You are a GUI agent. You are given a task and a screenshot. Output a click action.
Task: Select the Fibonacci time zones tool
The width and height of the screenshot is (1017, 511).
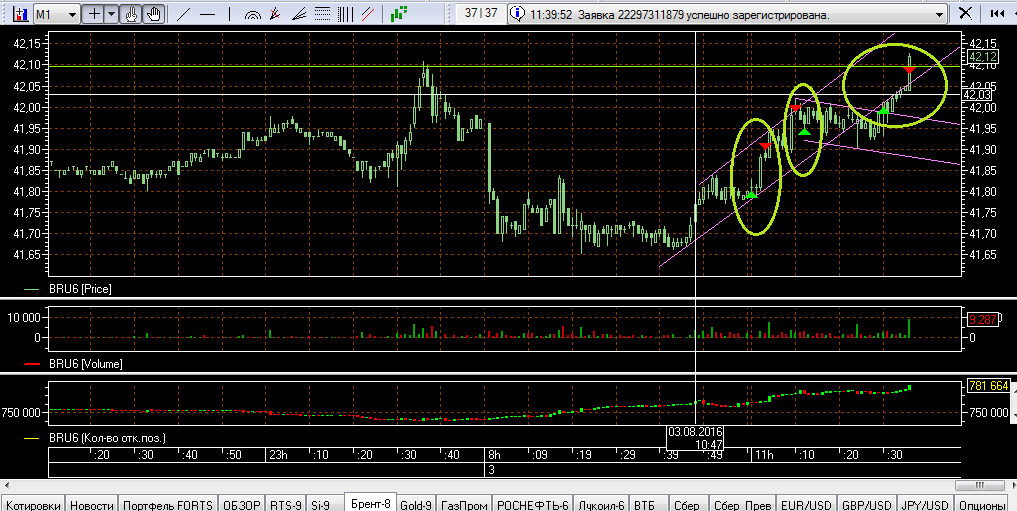click(x=276, y=14)
